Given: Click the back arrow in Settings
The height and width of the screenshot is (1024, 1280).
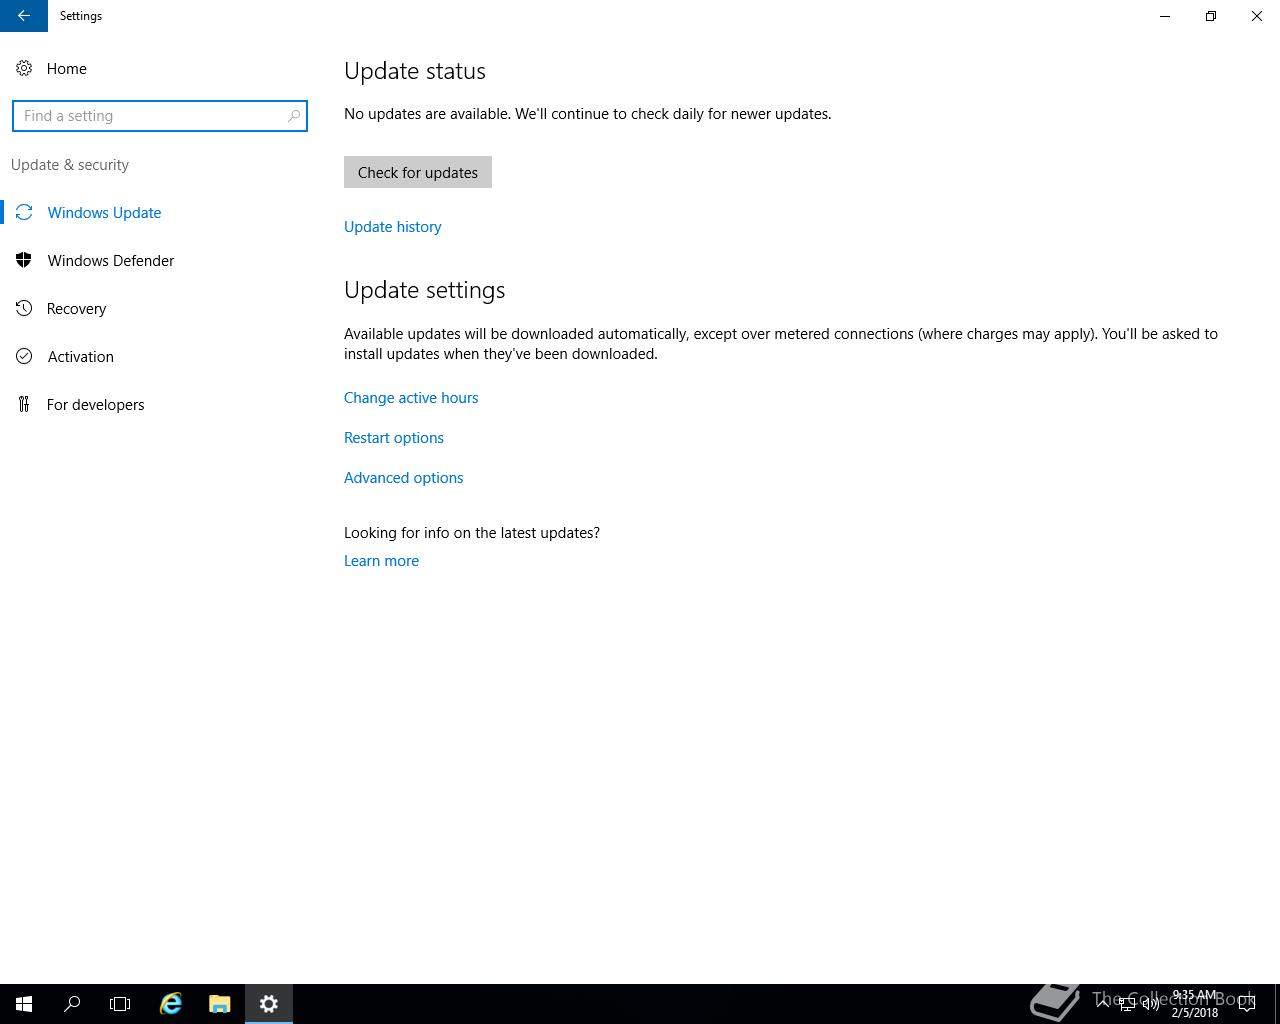Looking at the screenshot, I should [23, 16].
